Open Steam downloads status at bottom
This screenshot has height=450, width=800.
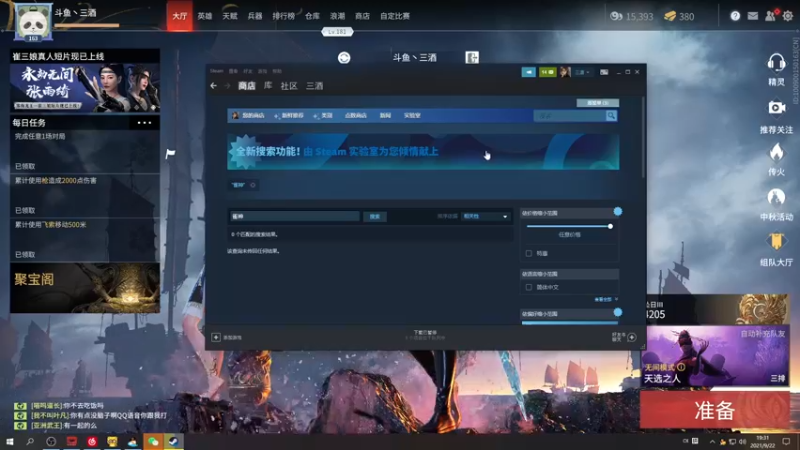pyautogui.click(x=426, y=335)
